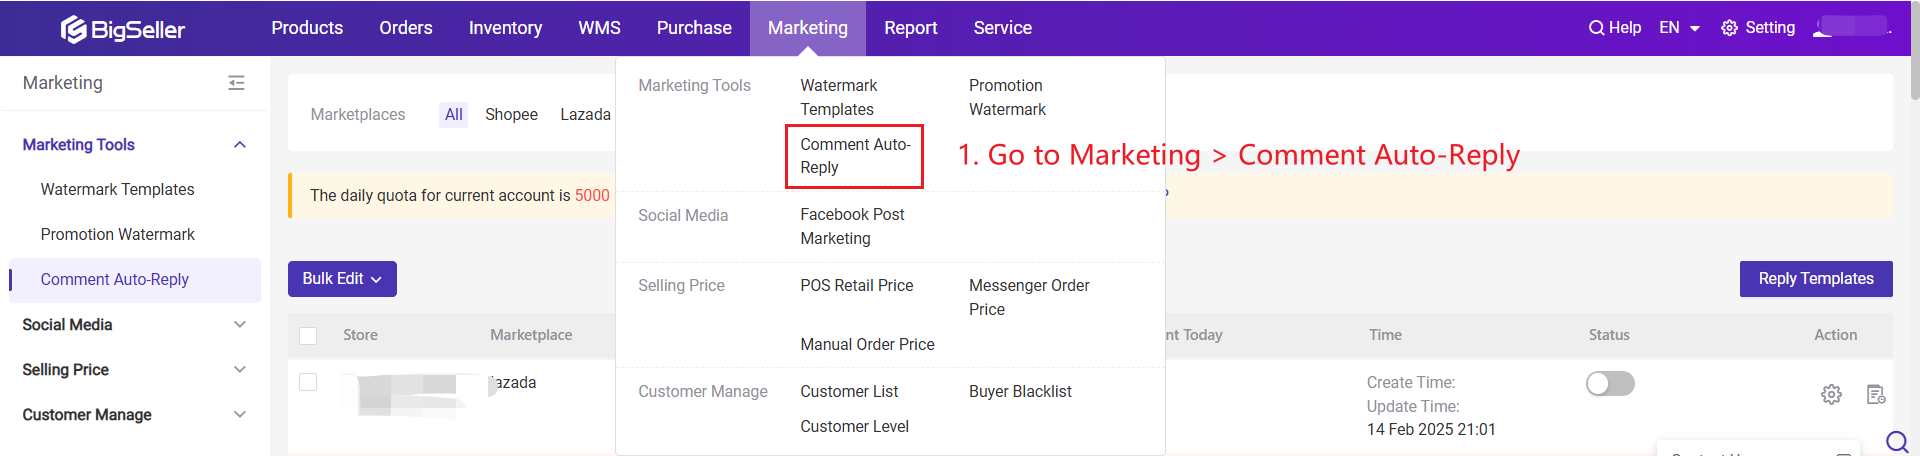Open the Products menu
Viewport: 1920px width, 456px height.
coord(307,28)
